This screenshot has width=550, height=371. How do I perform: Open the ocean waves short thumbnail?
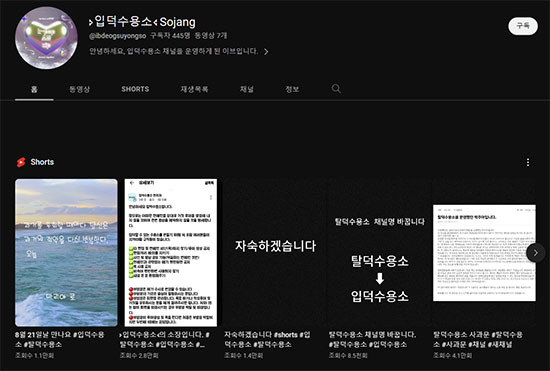click(66, 252)
